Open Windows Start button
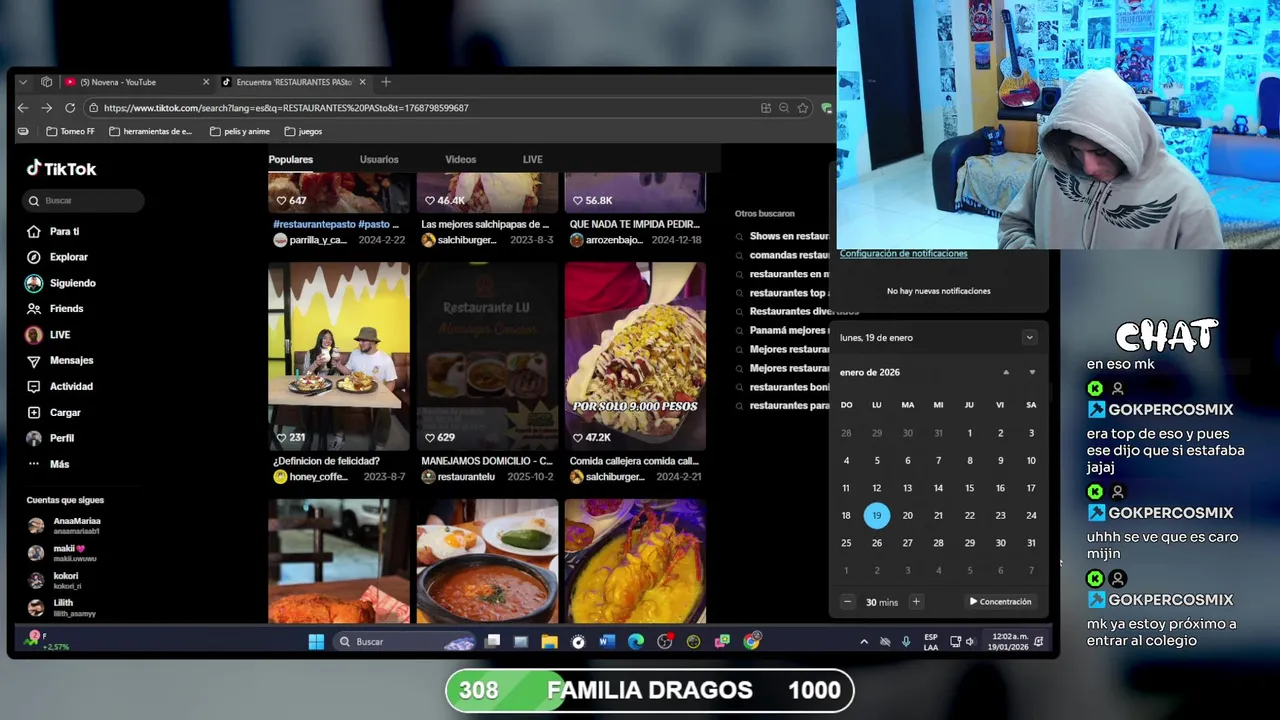The width and height of the screenshot is (1280, 720). (x=316, y=641)
